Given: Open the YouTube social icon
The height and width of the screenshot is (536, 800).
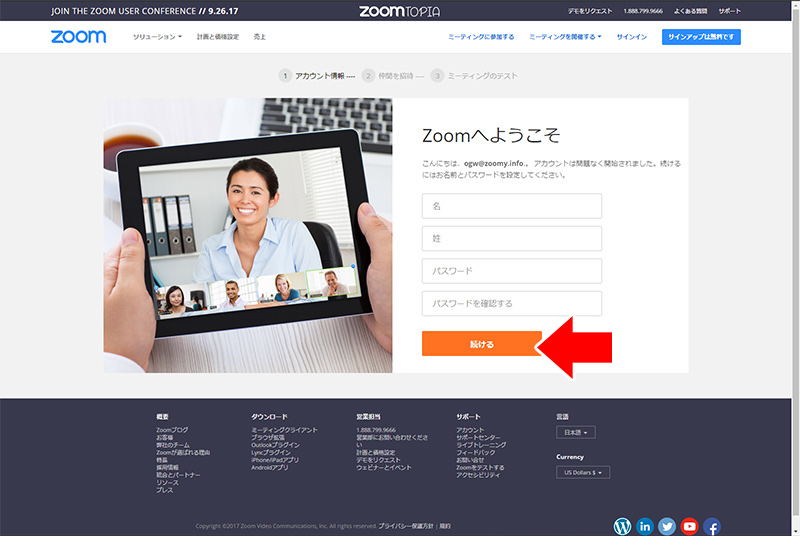Looking at the screenshot, I should click(x=689, y=525).
